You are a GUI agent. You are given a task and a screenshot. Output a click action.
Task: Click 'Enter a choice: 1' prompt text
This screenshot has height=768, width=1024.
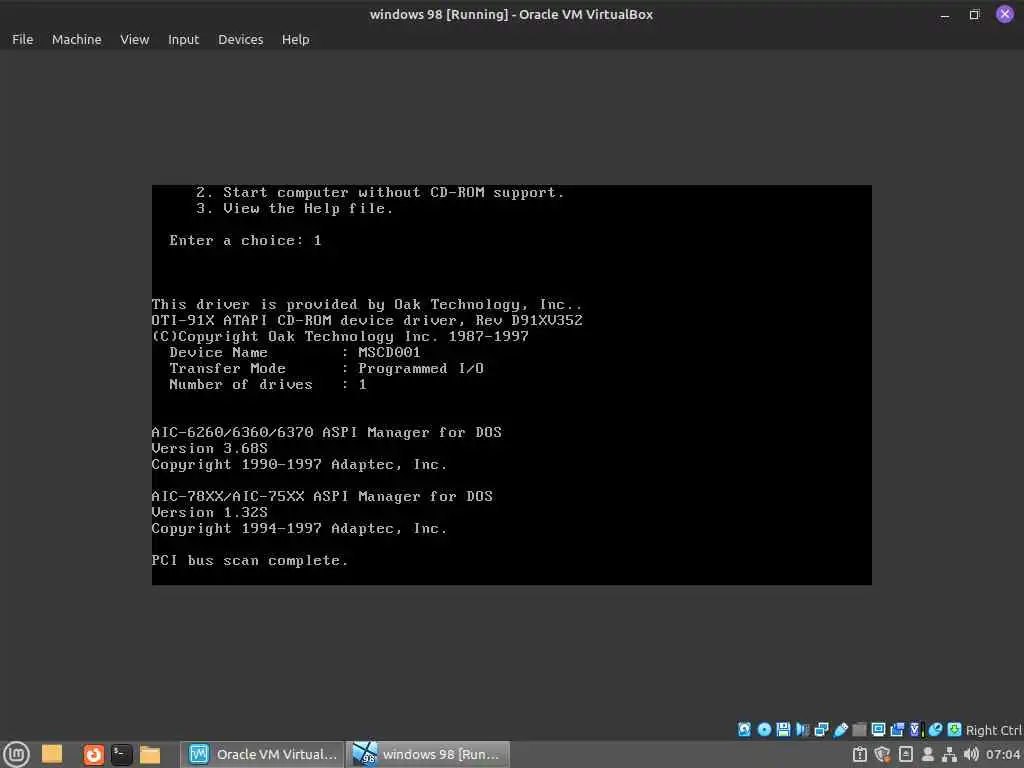(246, 240)
